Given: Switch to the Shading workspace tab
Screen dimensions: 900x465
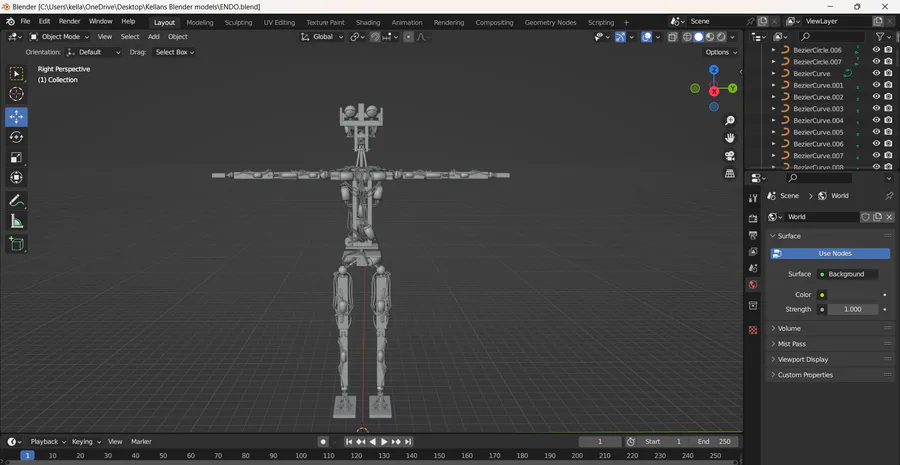Looking at the screenshot, I should pyautogui.click(x=368, y=22).
